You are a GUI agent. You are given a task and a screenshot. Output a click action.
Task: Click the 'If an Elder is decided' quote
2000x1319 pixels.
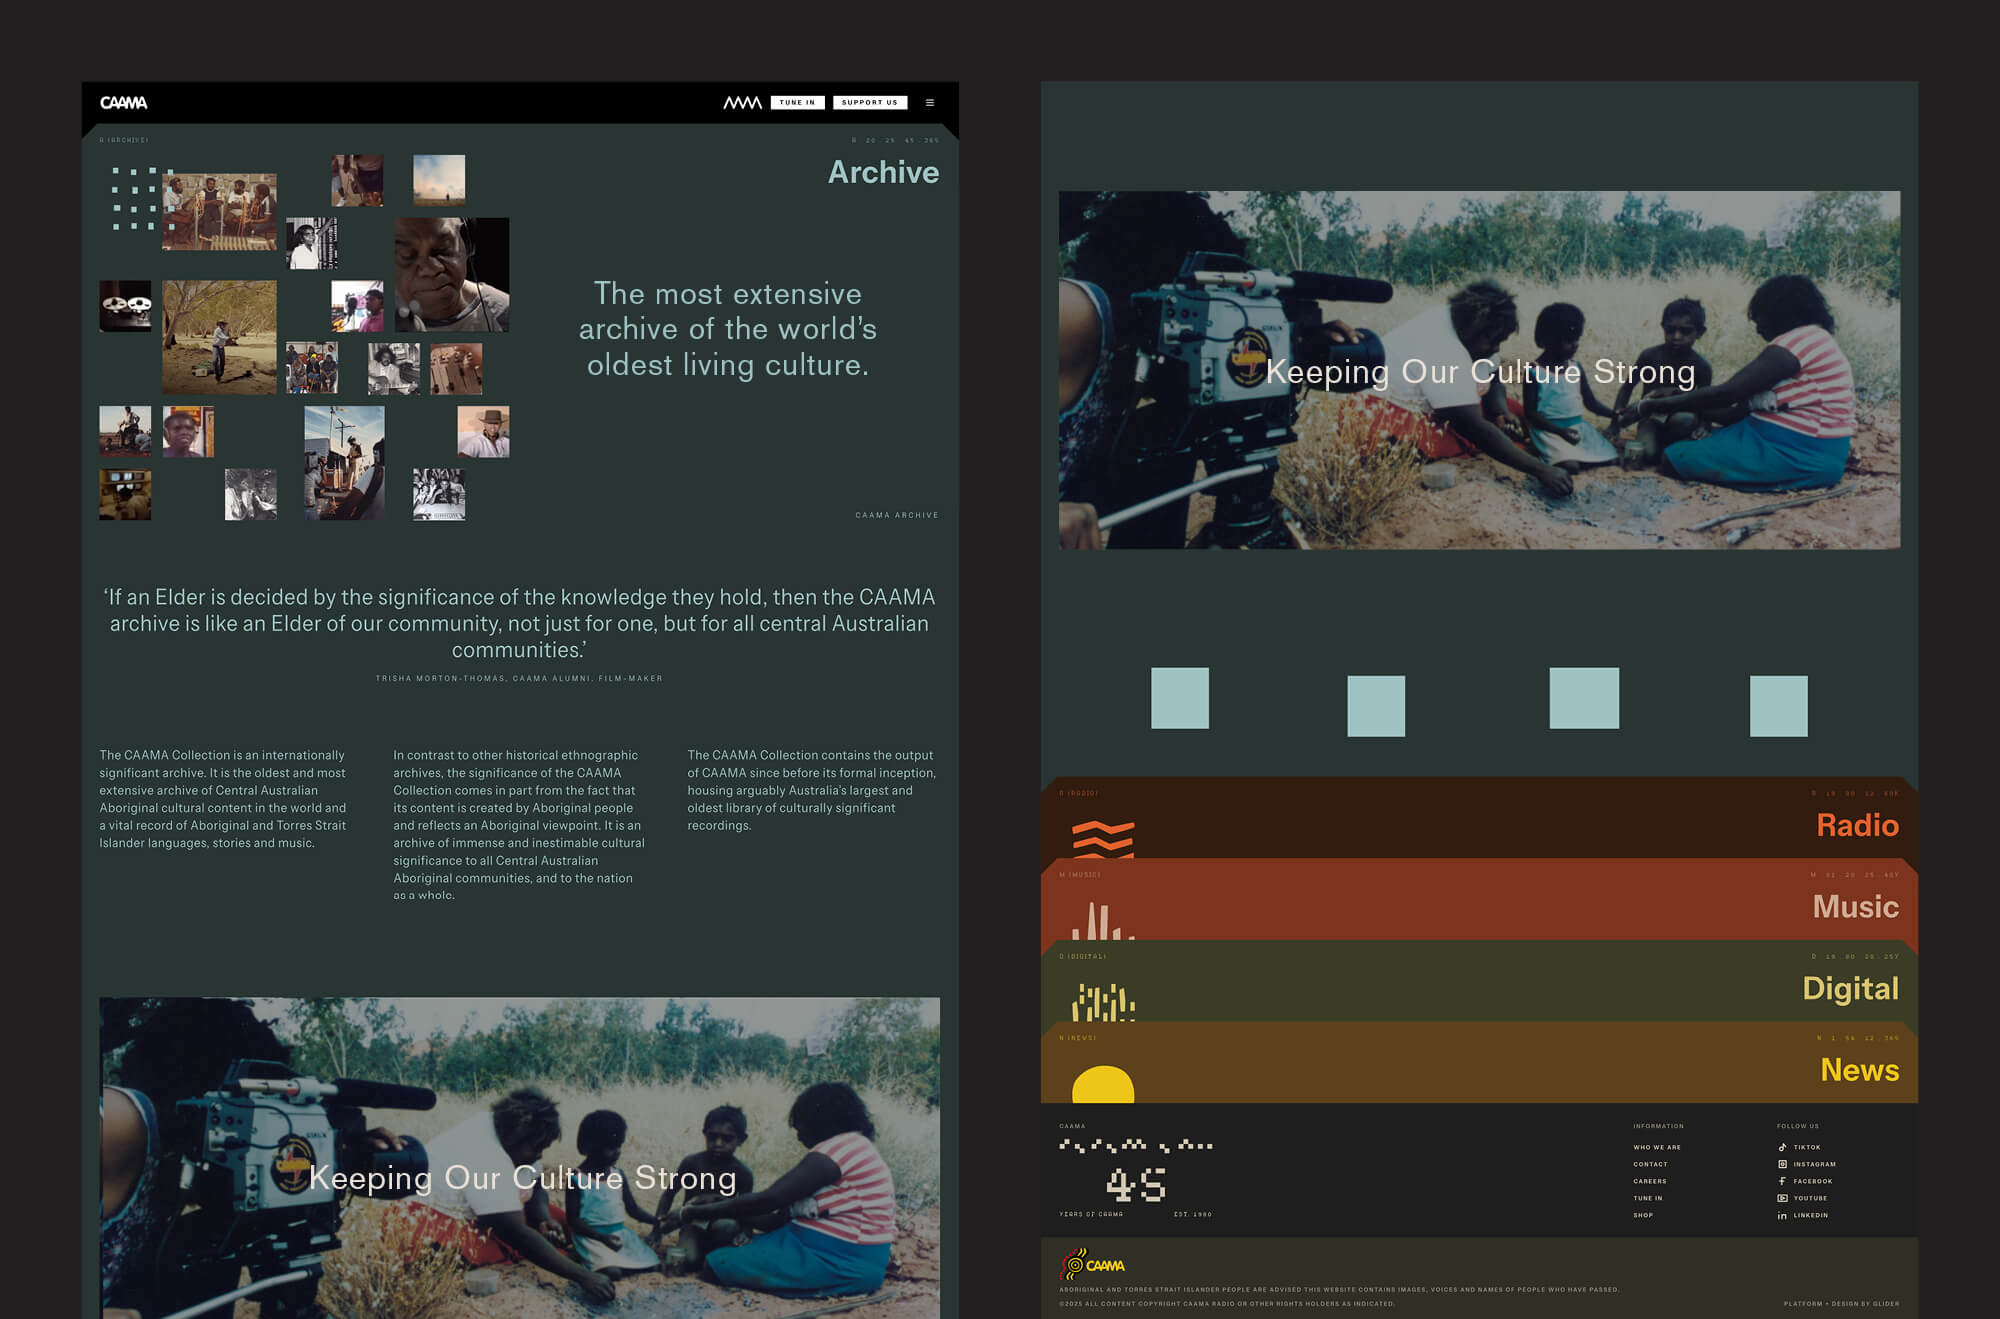coord(519,623)
